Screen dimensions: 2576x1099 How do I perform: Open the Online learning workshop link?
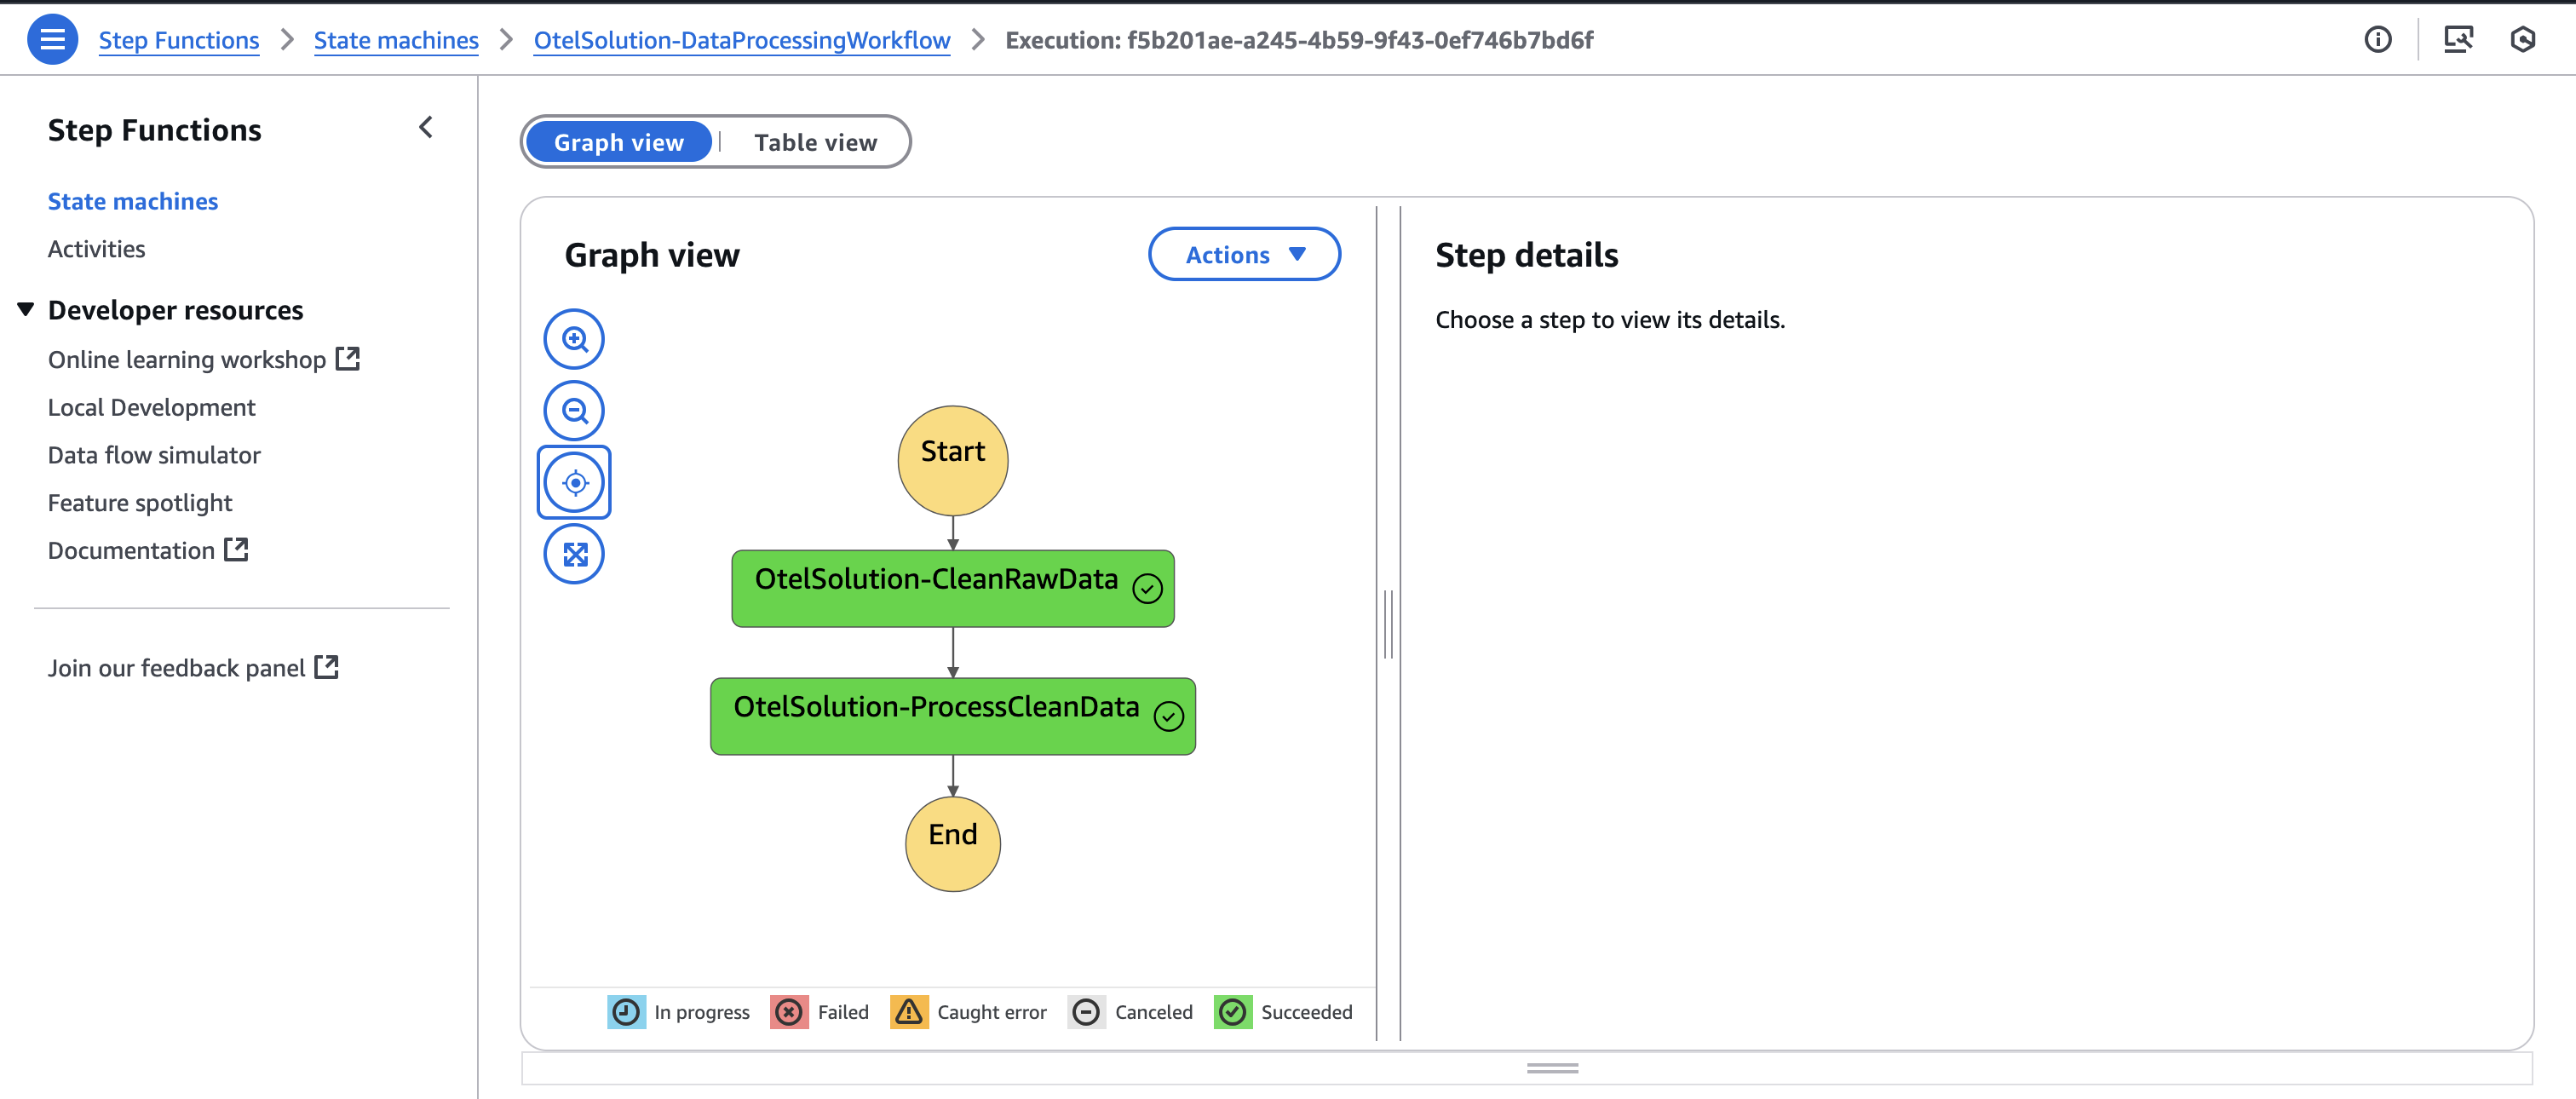188,359
